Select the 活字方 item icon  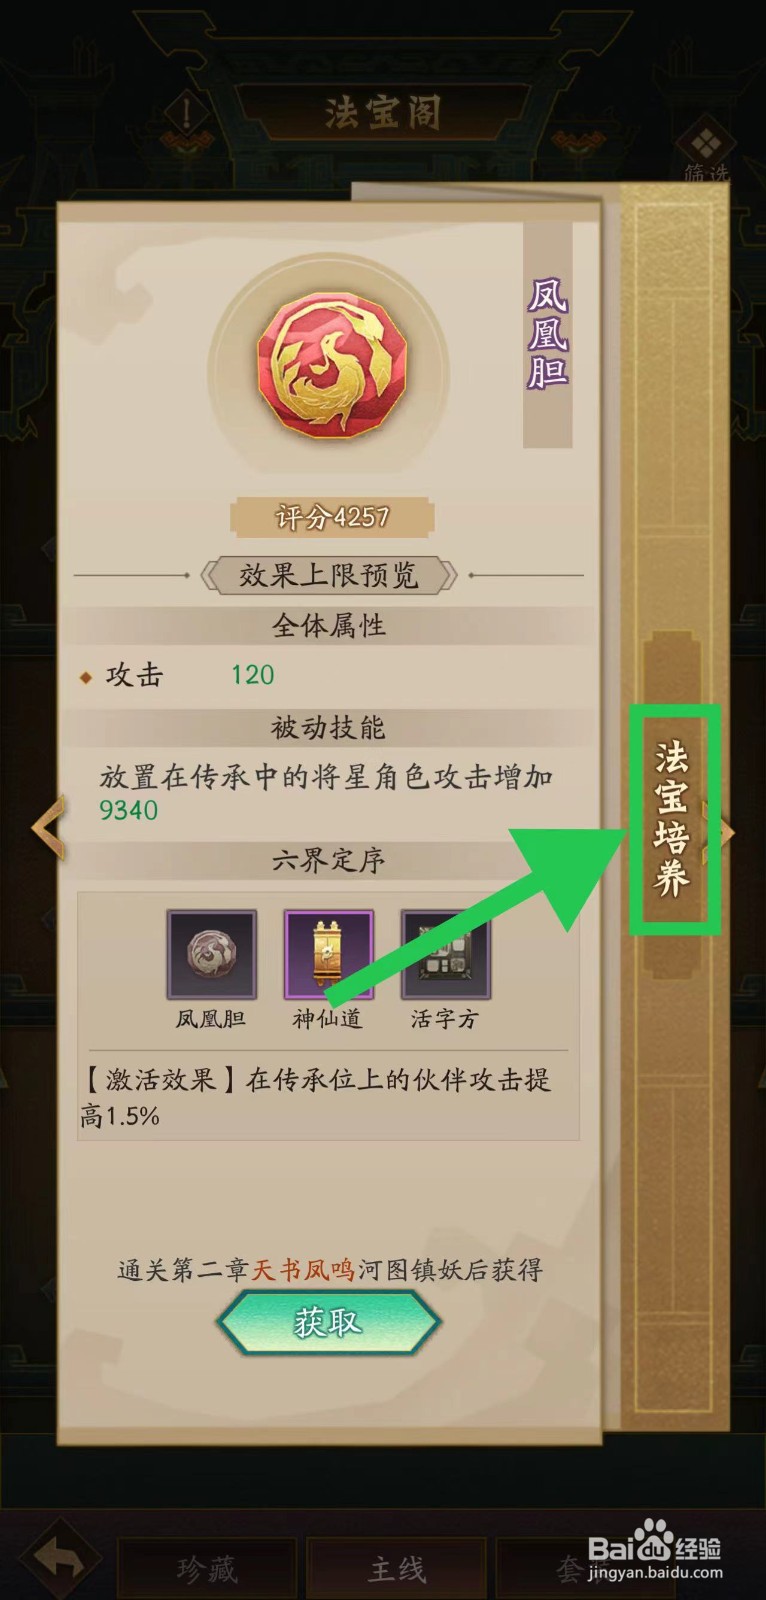point(445,954)
